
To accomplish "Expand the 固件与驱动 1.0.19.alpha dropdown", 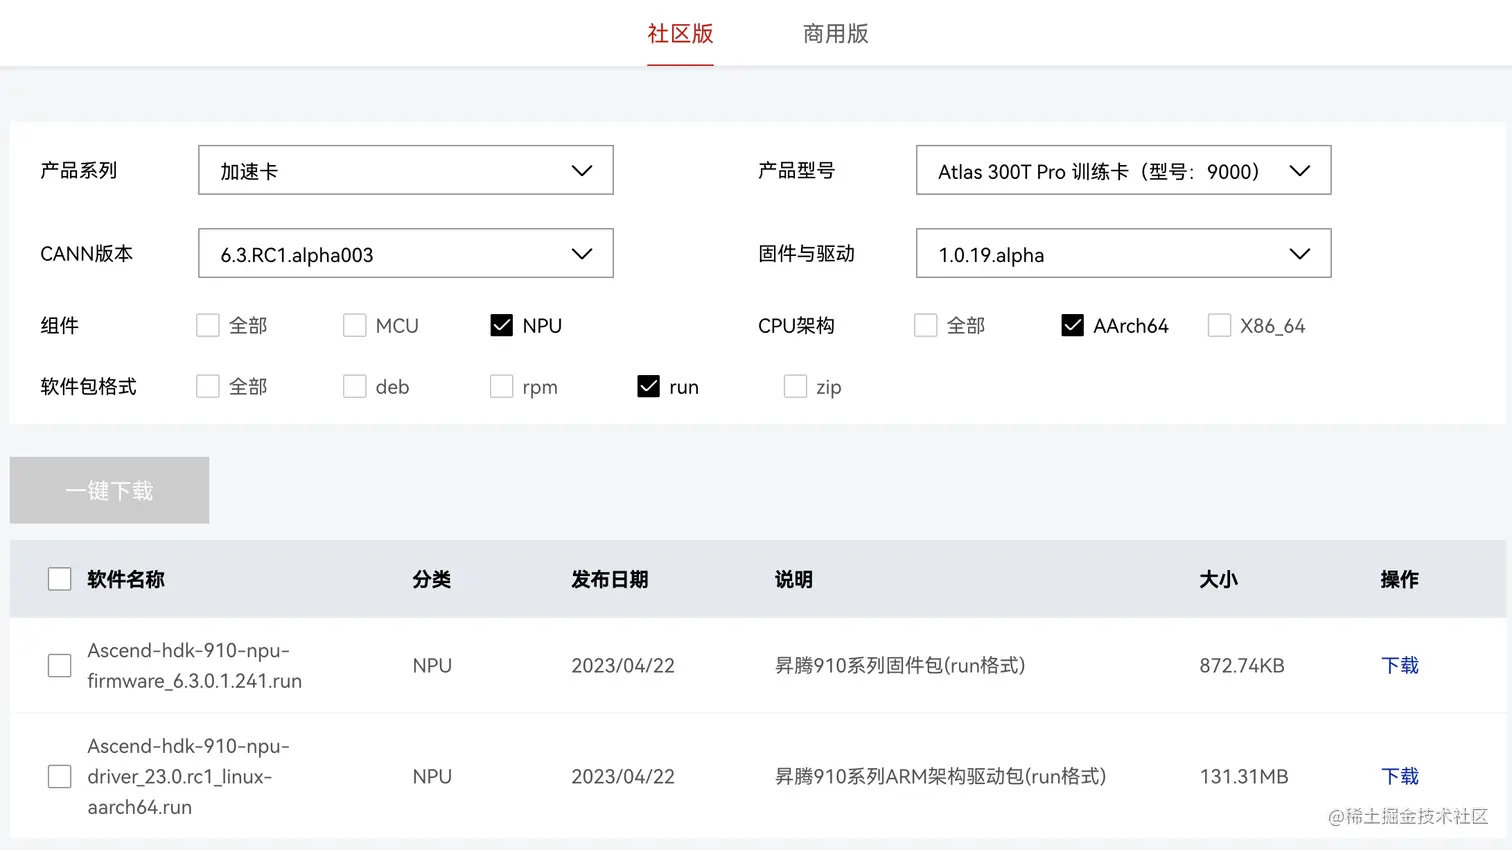I will [1123, 254].
